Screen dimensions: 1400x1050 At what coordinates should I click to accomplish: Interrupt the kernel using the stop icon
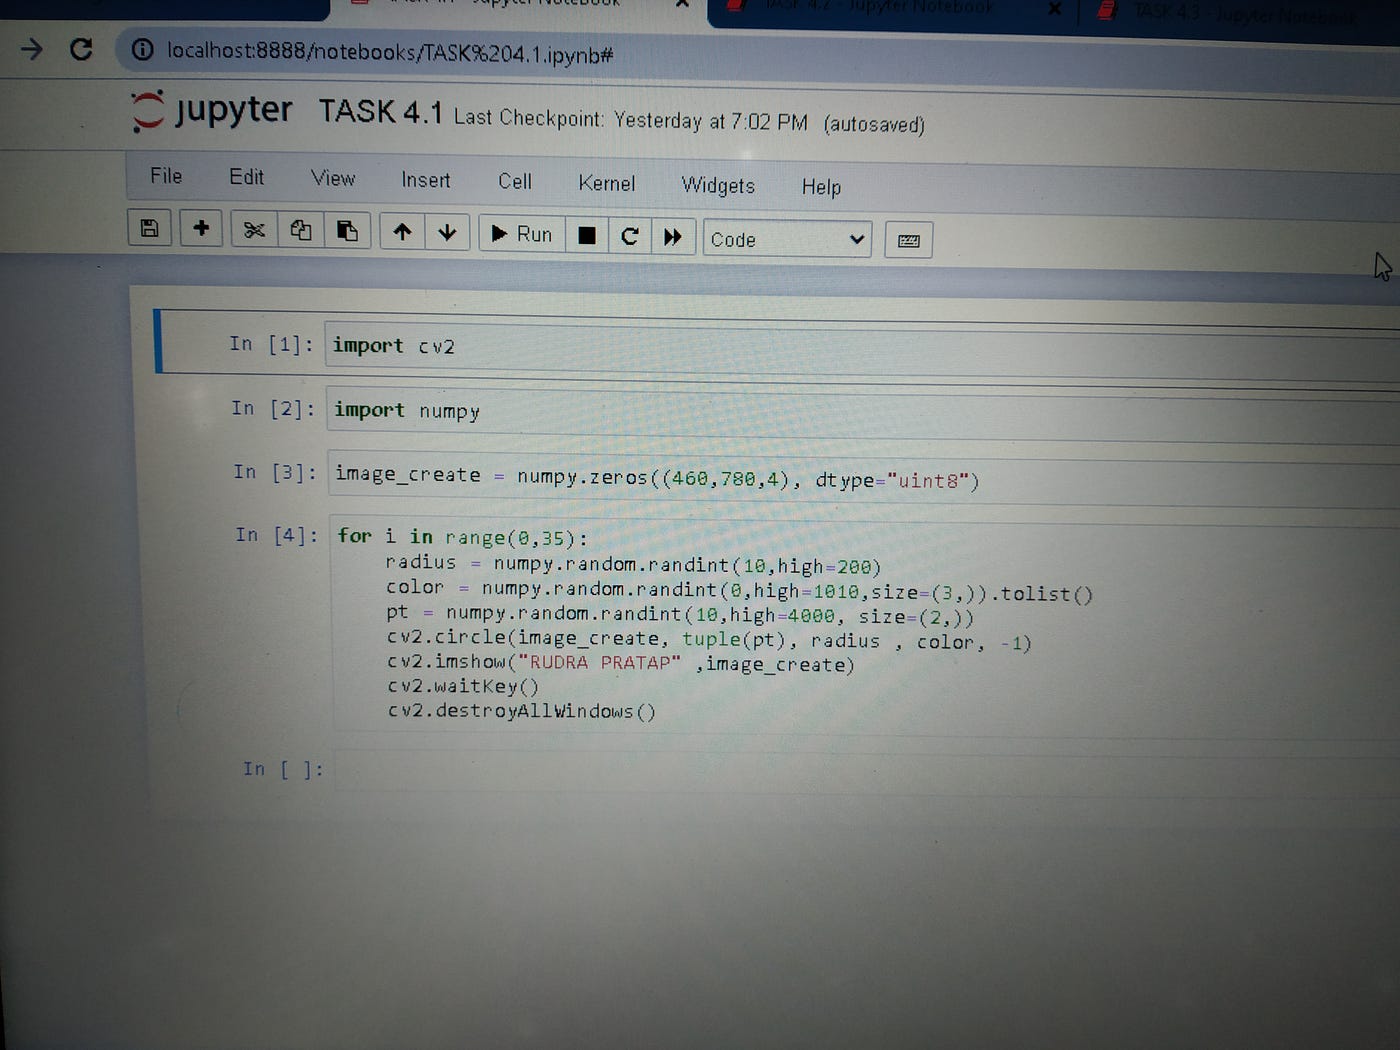pyautogui.click(x=586, y=234)
